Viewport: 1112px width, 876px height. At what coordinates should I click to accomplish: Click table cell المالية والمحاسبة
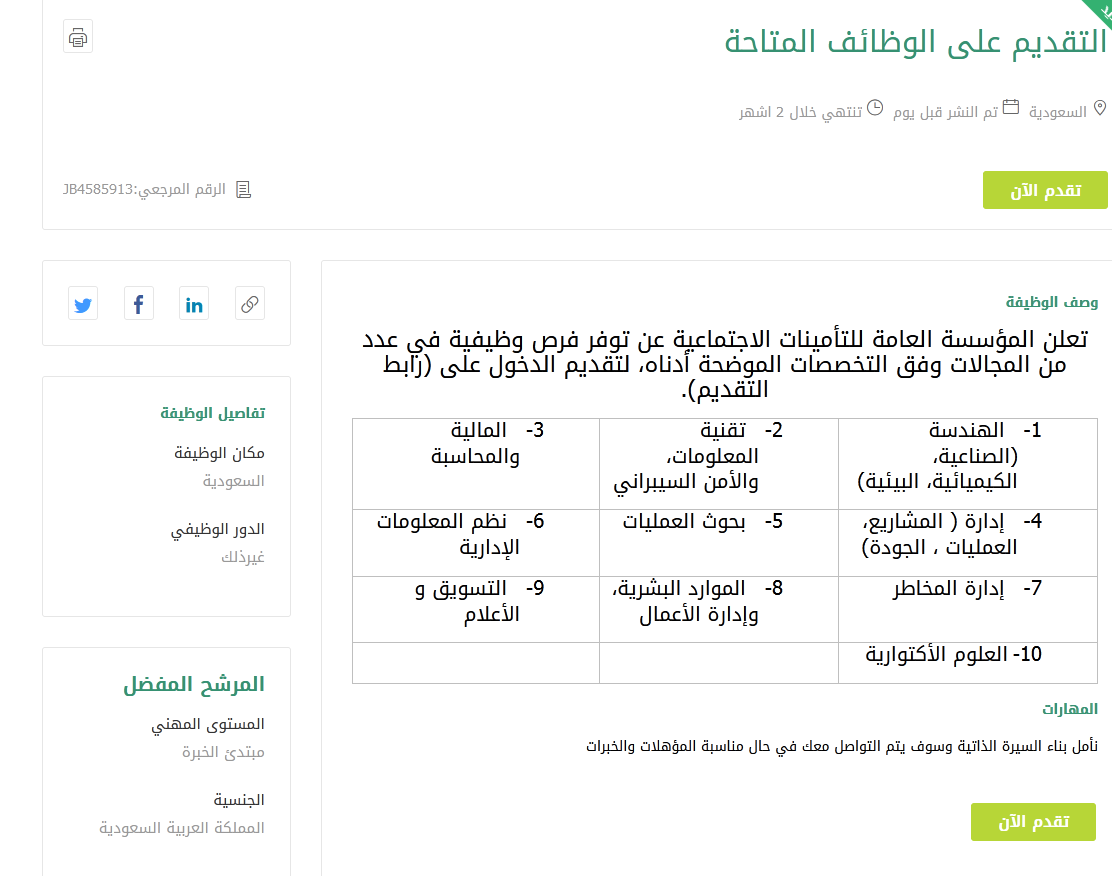click(476, 464)
